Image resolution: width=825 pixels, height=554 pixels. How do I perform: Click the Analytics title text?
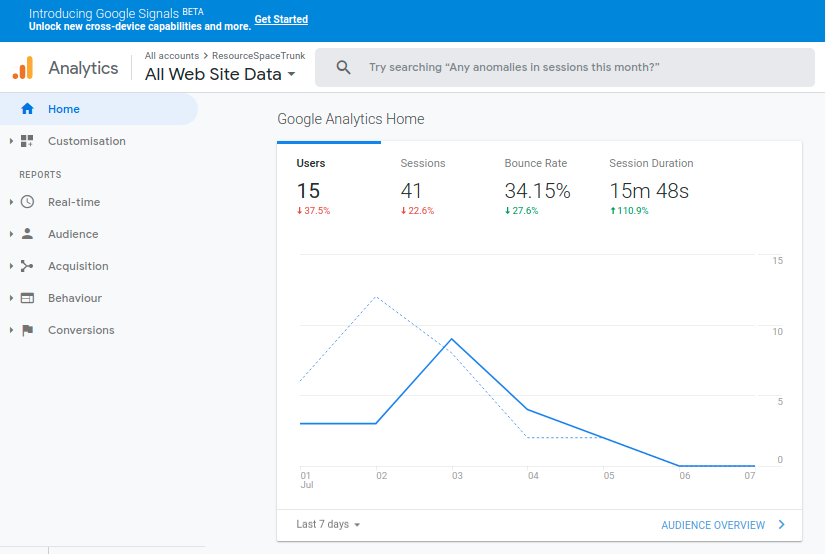[x=83, y=68]
